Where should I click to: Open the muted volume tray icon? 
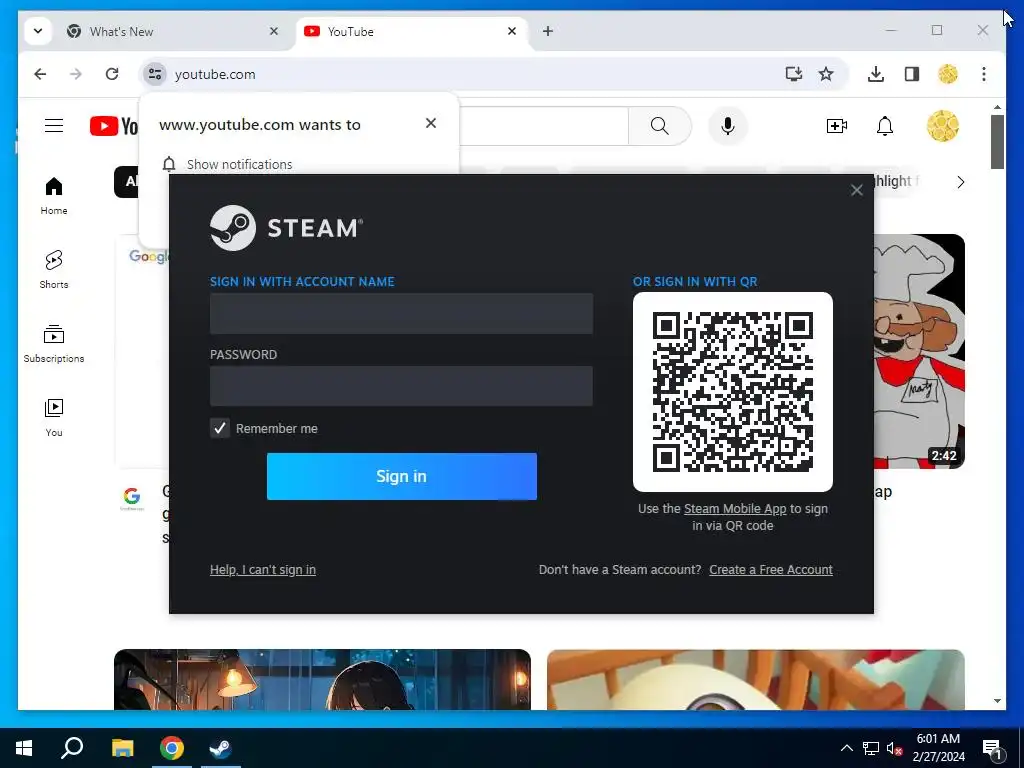click(895, 748)
